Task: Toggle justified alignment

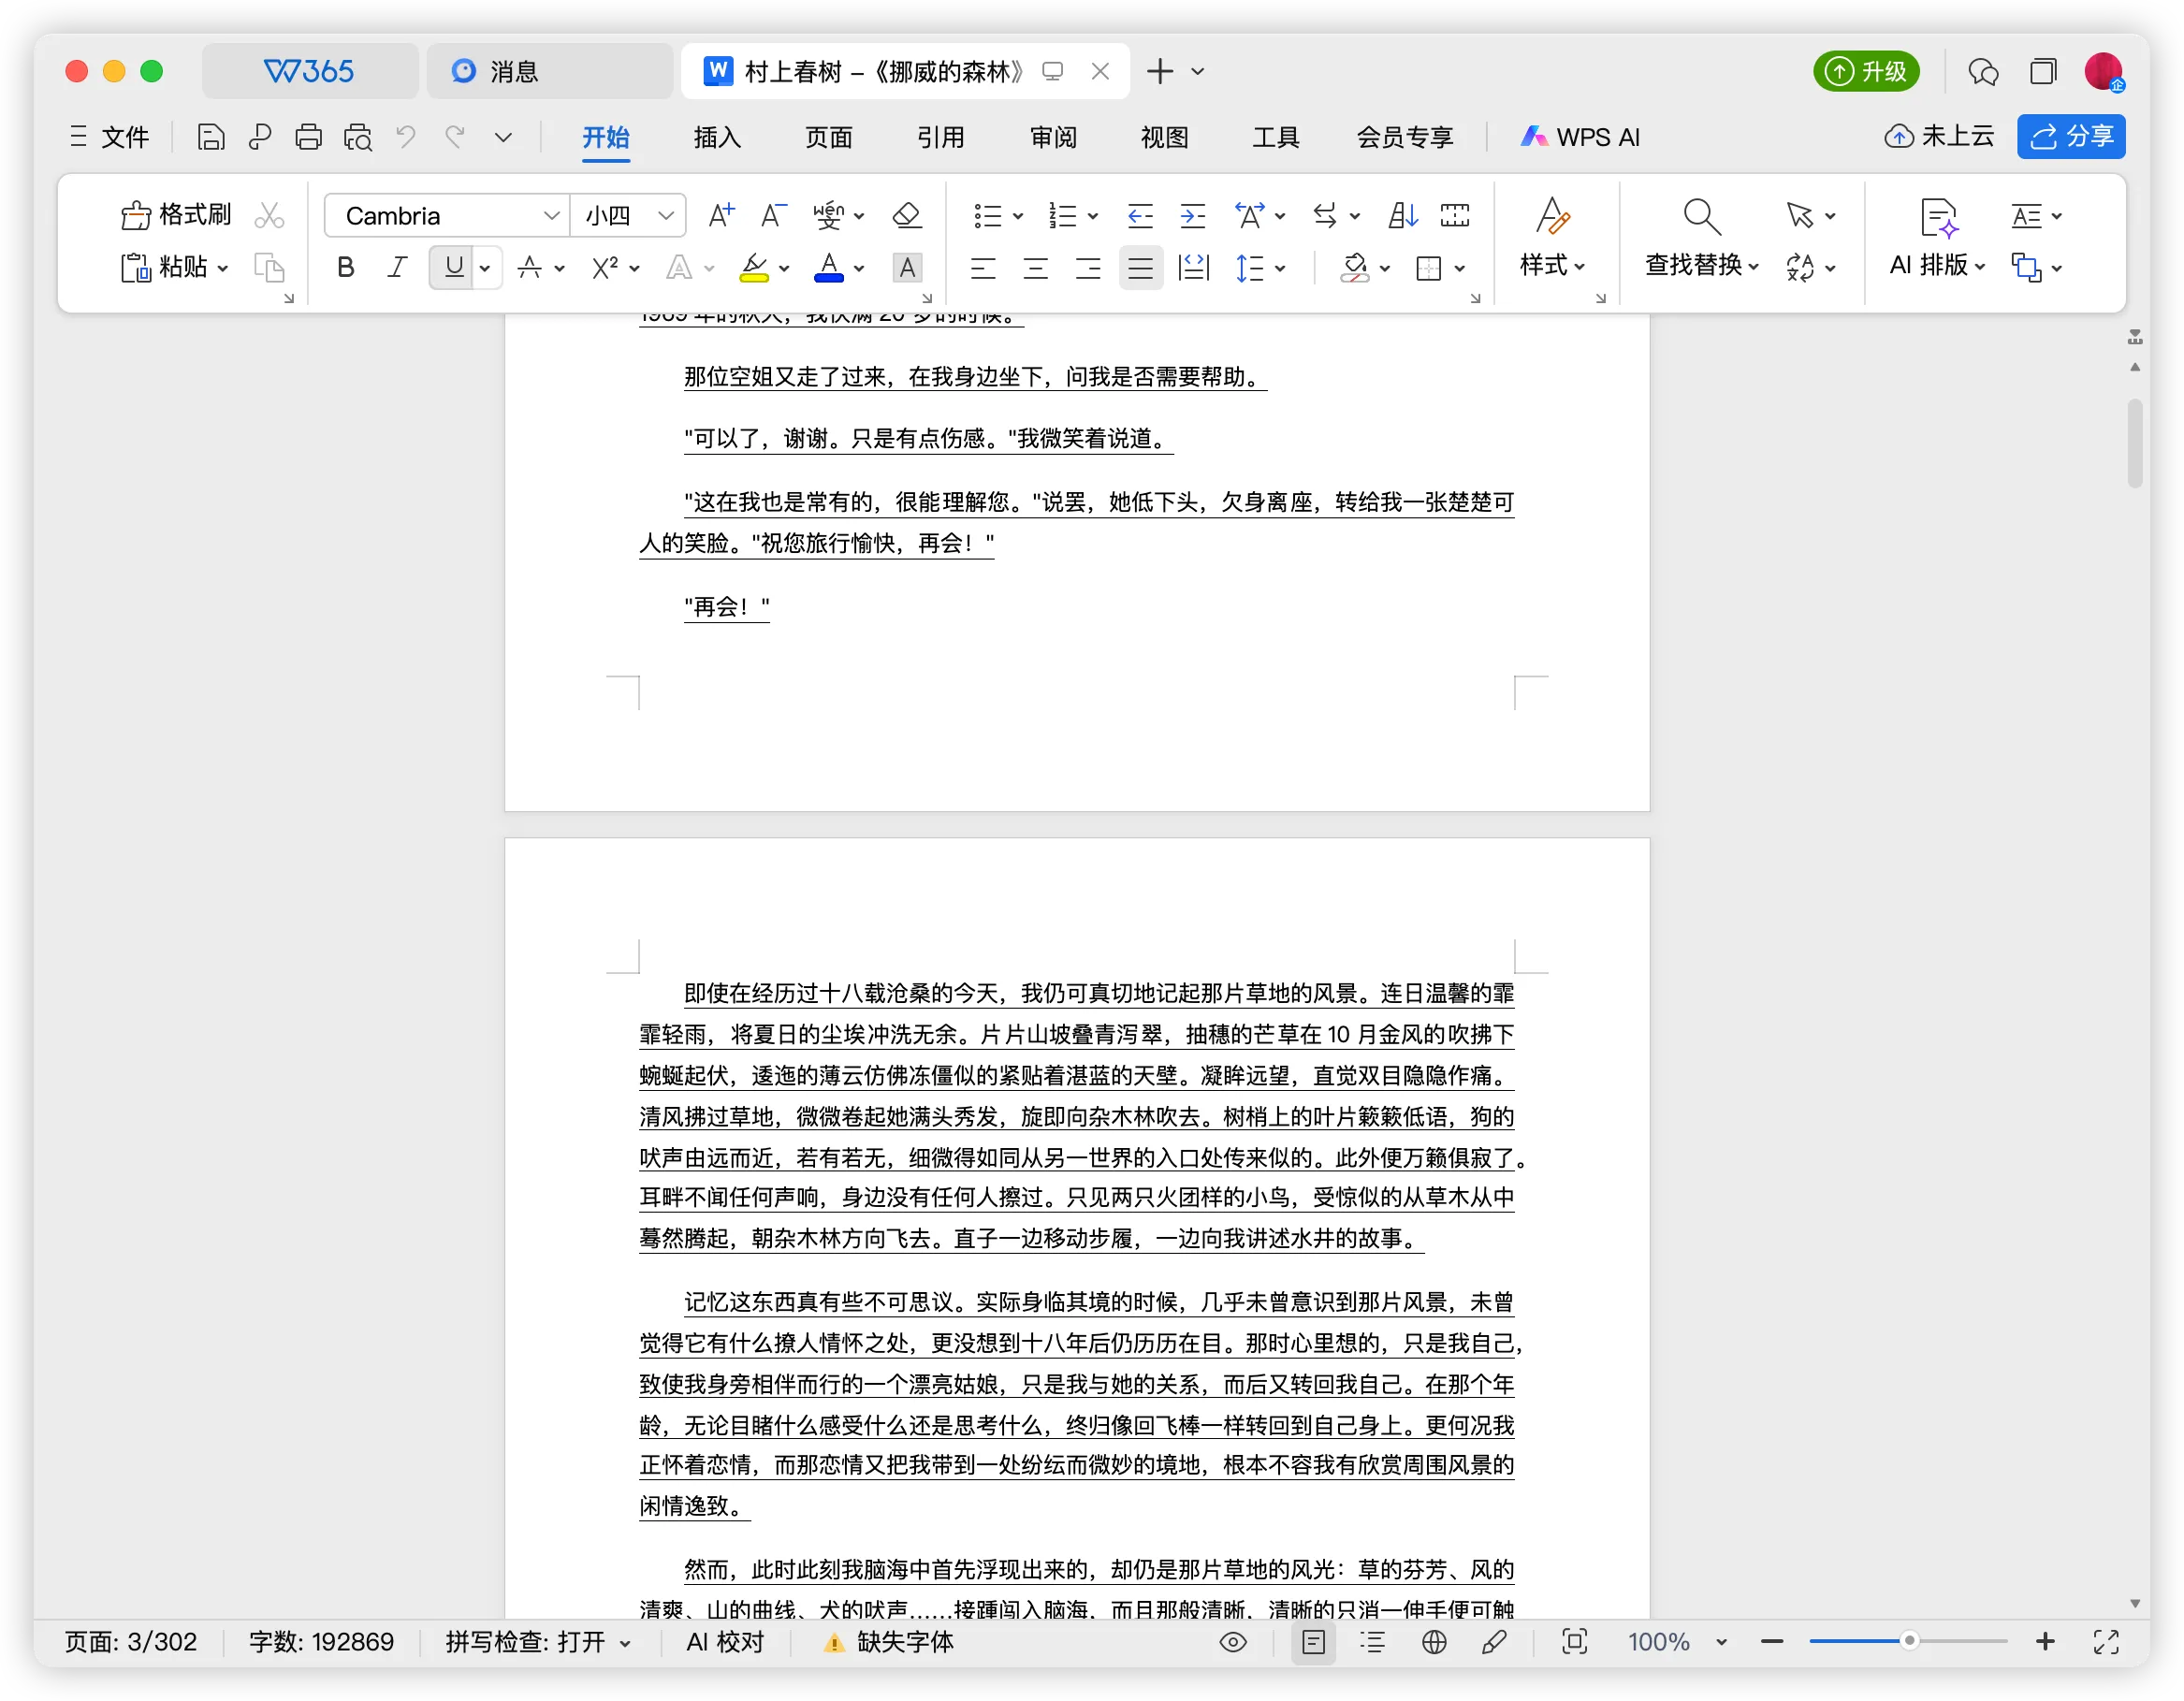Action: [x=1140, y=267]
